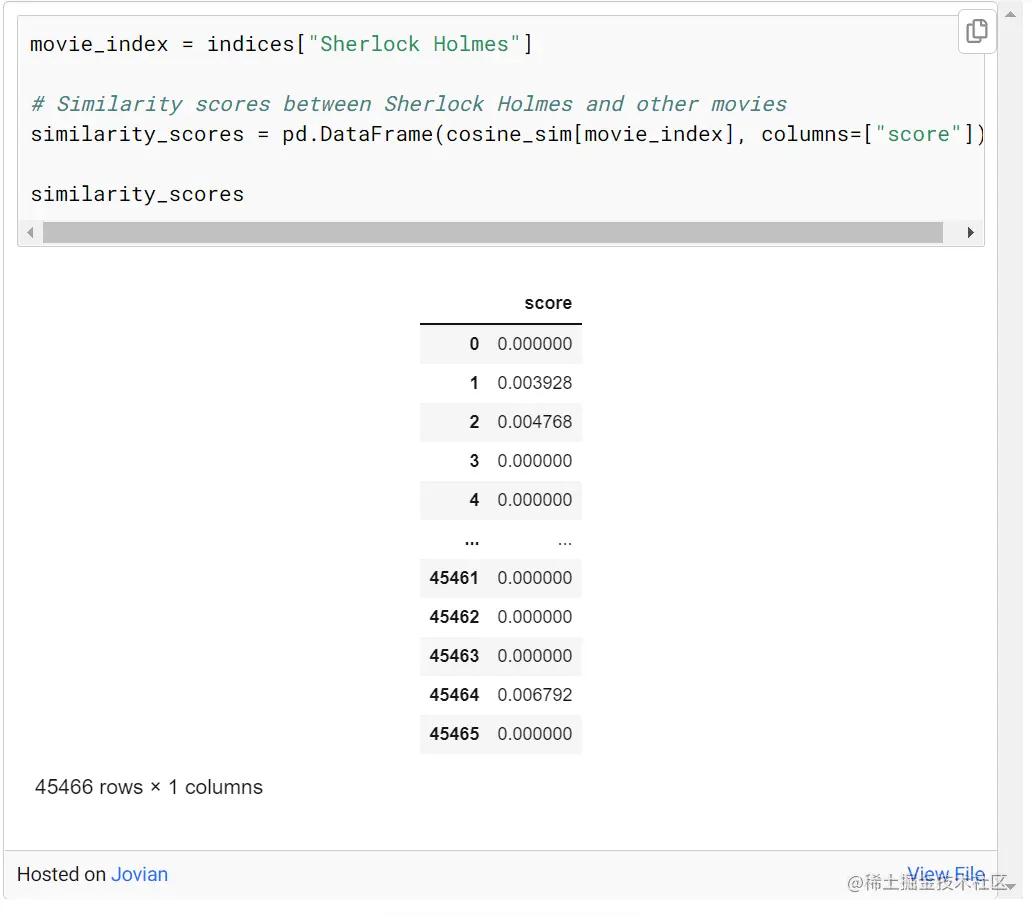Open the Jovian link

(140, 874)
